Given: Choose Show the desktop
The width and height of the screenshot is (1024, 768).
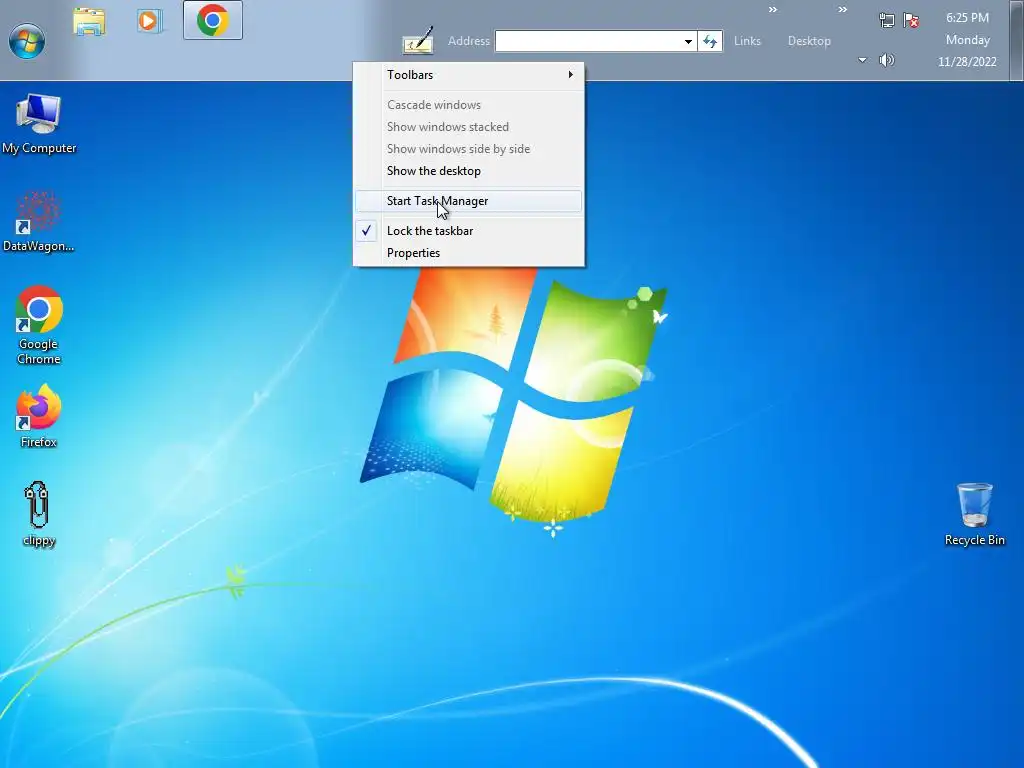Looking at the screenshot, I should pyautogui.click(x=468, y=170).
